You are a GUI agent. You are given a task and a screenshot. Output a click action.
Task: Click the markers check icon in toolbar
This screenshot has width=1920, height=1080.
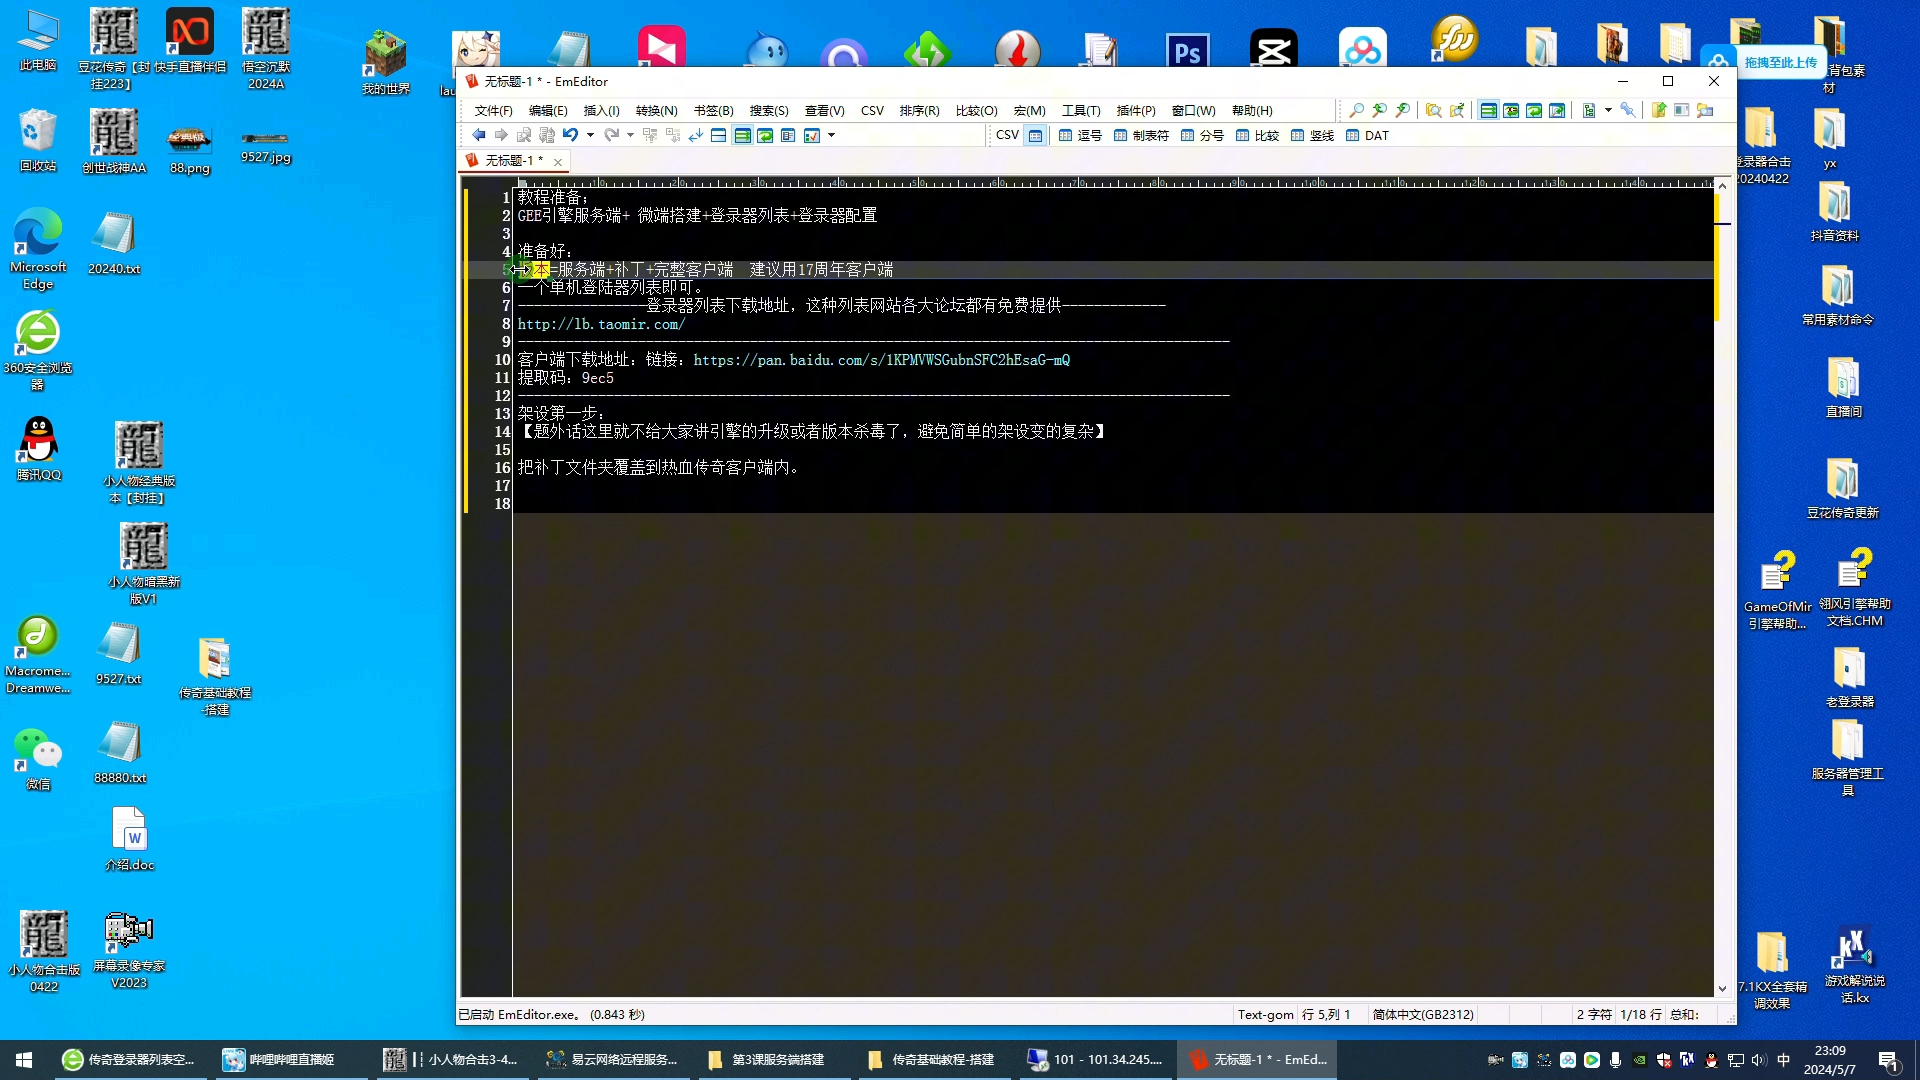[812, 135]
